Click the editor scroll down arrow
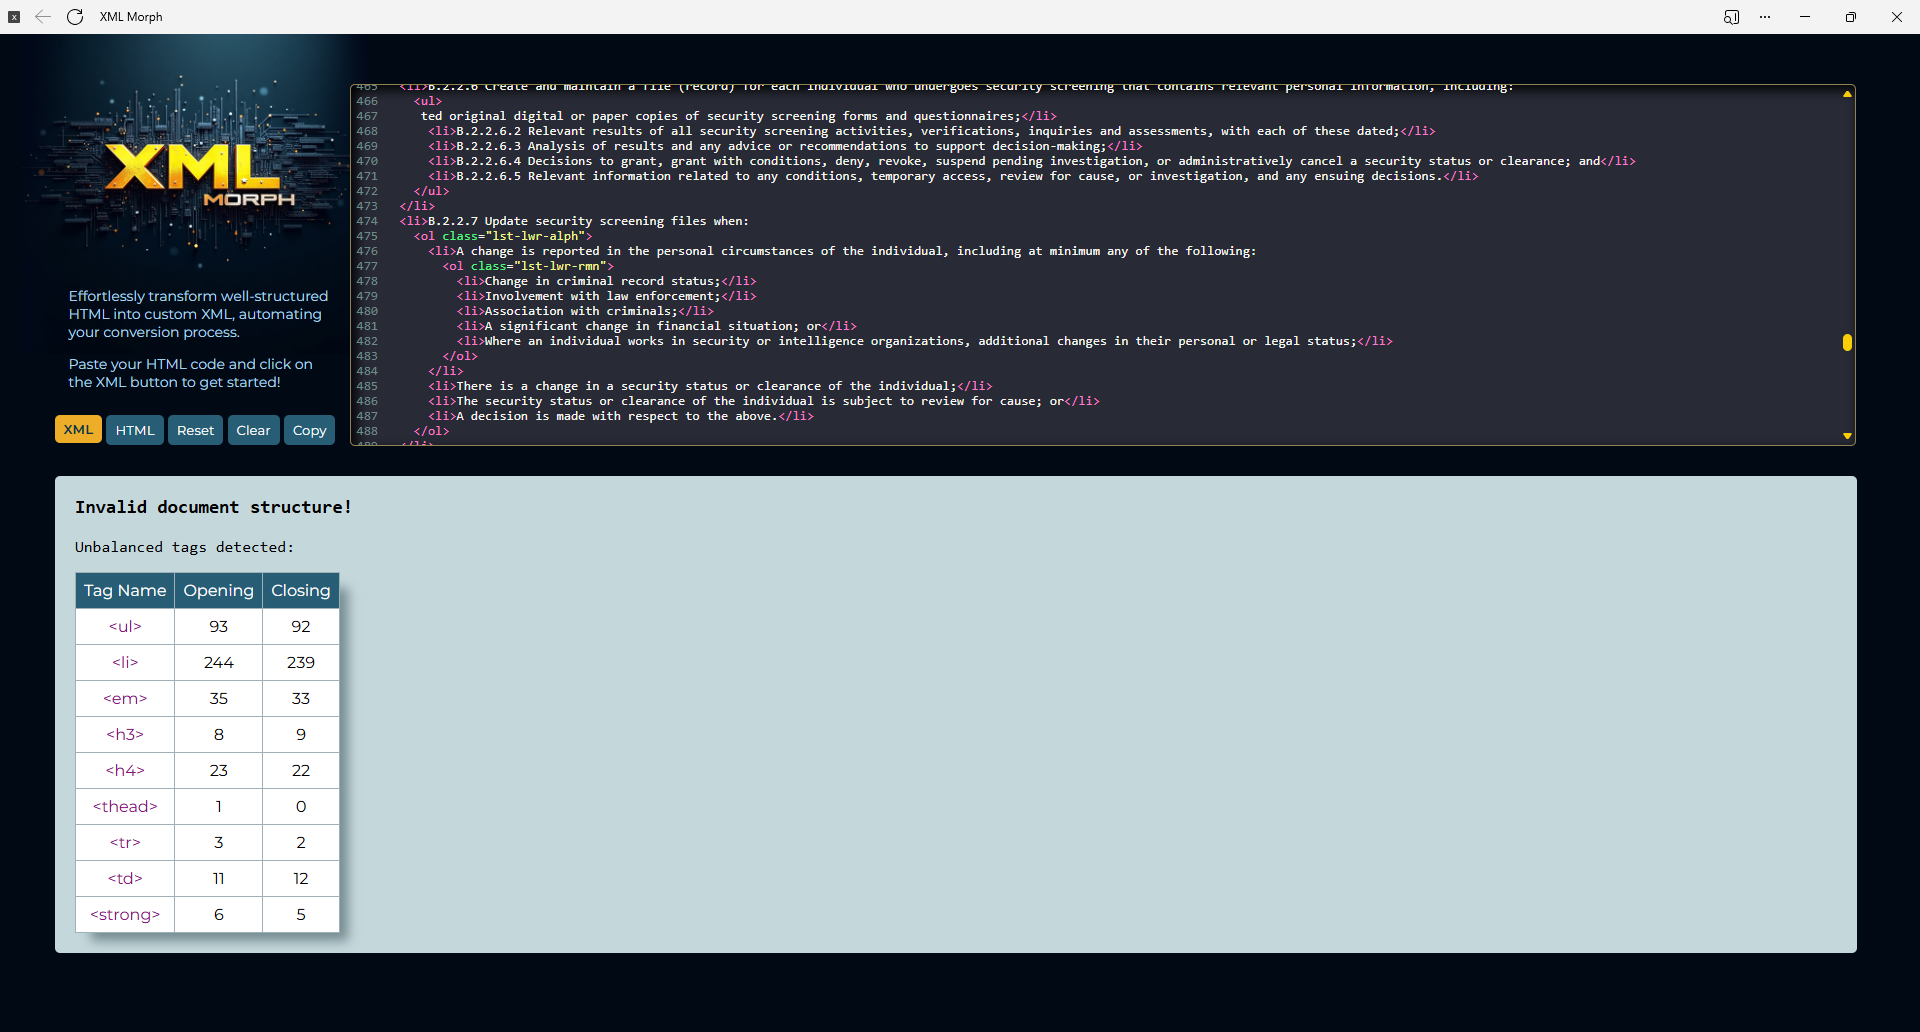The image size is (1920, 1032). click(1847, 436)
